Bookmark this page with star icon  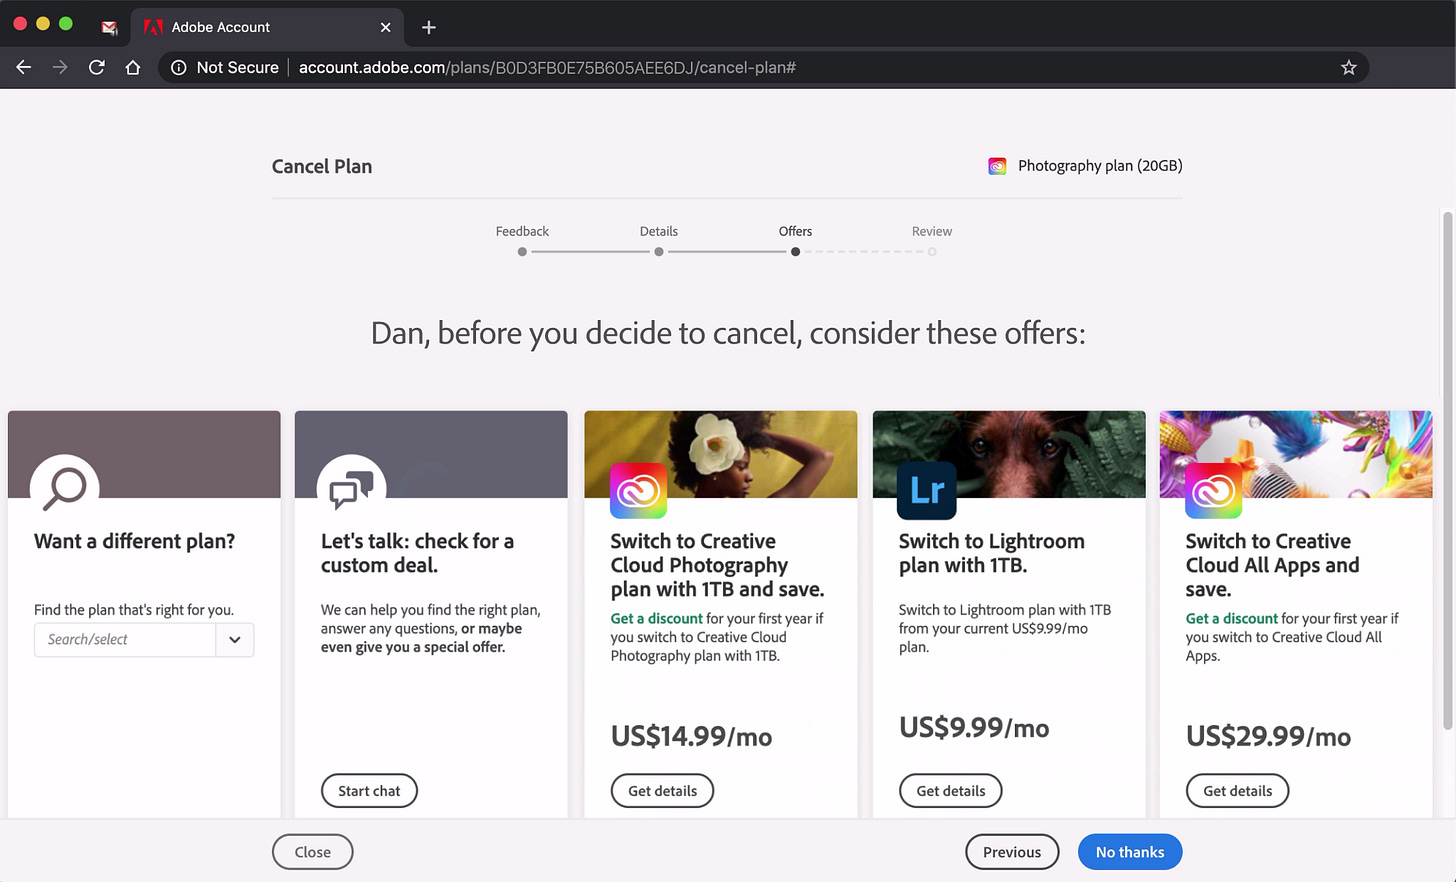pyautogui.click(x=1348, y=67)
